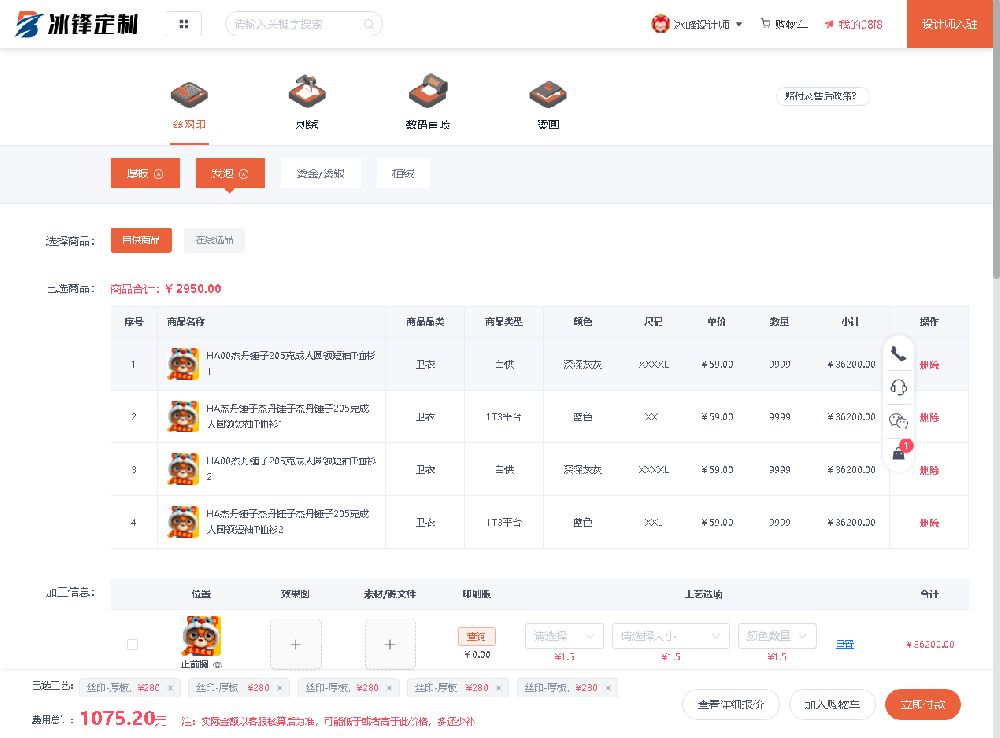Open the phone contact icon in floating sidebar
Viewport: 1000px width, 738px height.
898,352
